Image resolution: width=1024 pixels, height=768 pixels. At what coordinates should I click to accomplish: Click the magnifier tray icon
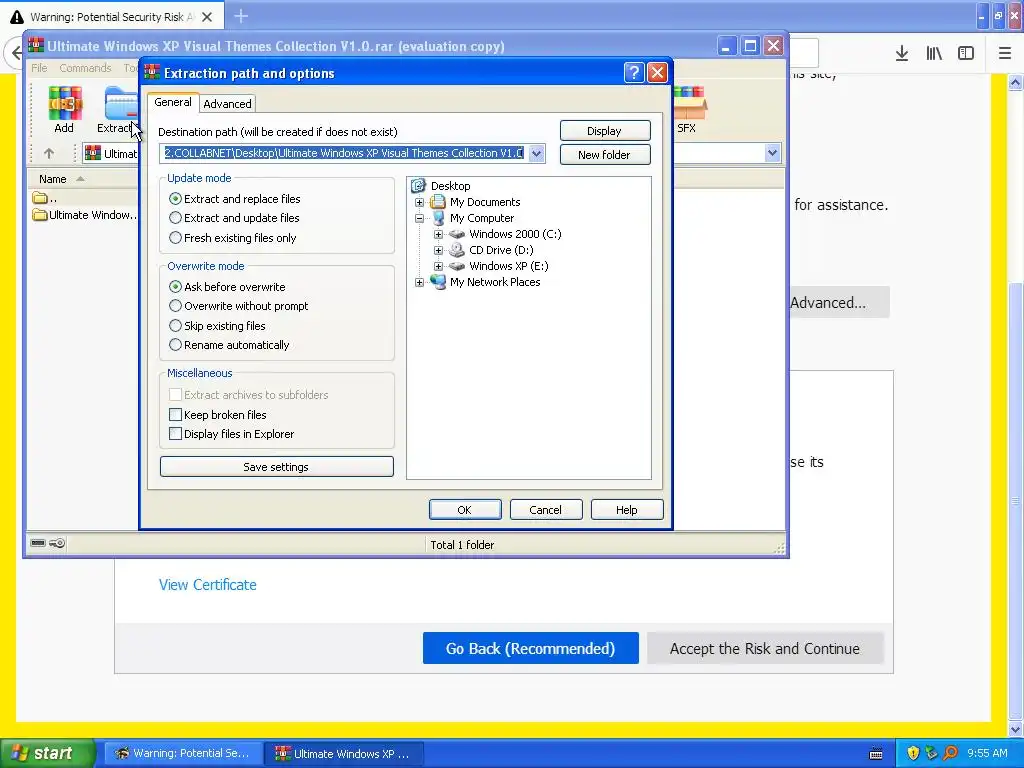click(950, 753)
